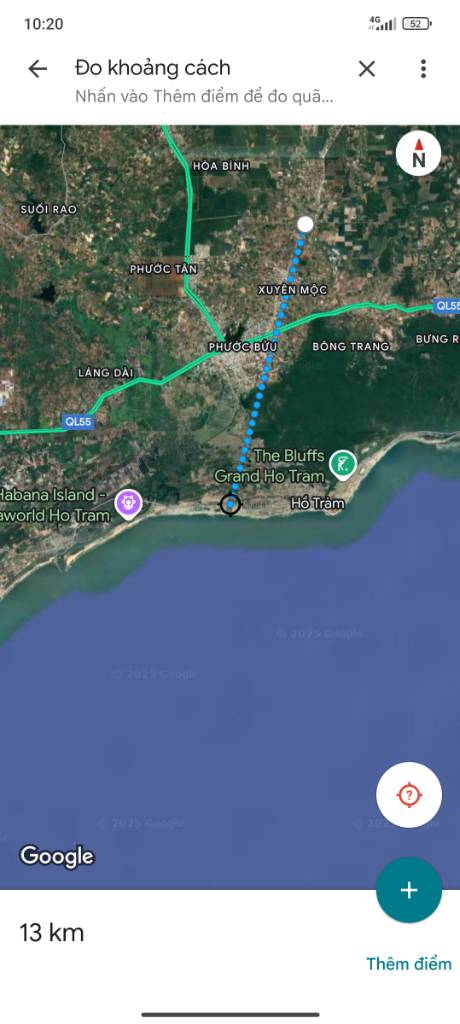Tap the battery indicator in status bar
The width and height of the screenshot is (460, 1024).
(416, 24)
